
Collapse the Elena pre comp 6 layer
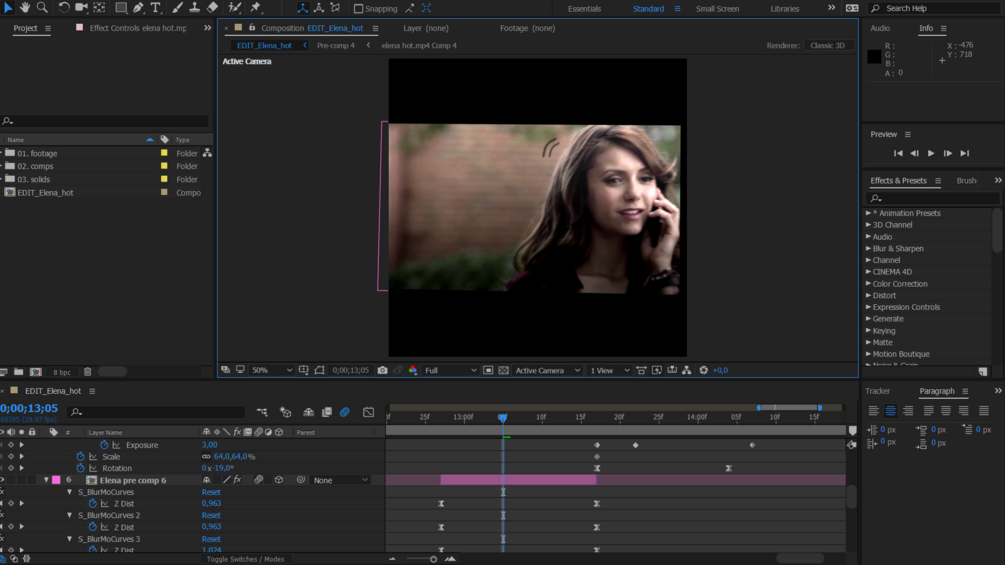tap(46, 480)
